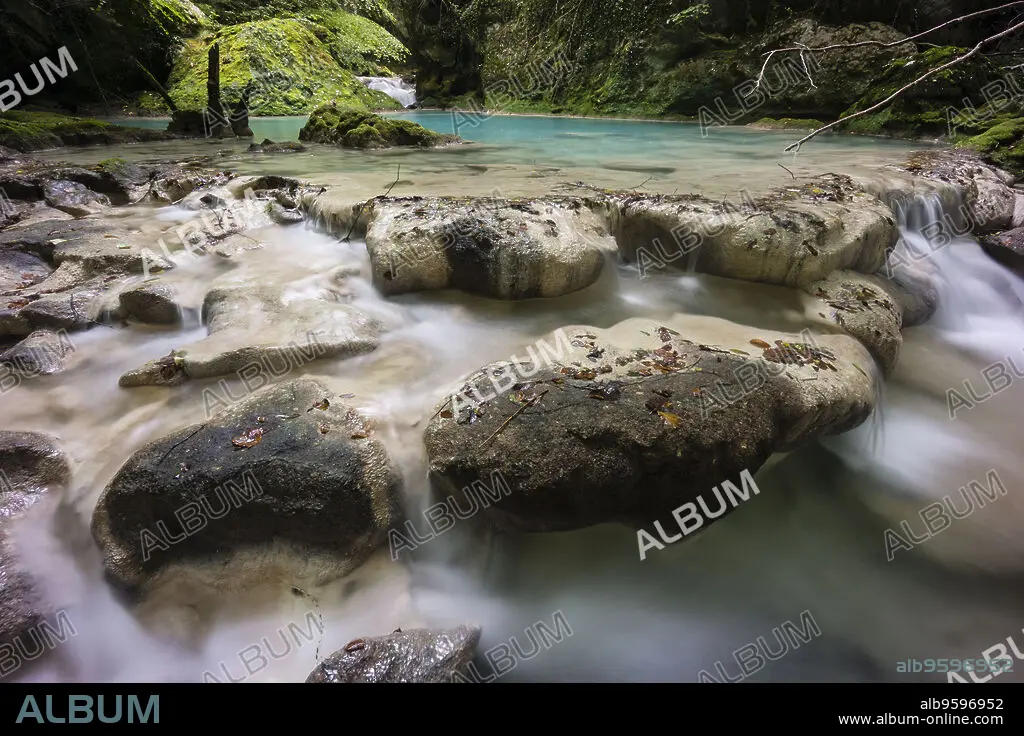Click the teal alb9596952 watermark over the photo

954,666
